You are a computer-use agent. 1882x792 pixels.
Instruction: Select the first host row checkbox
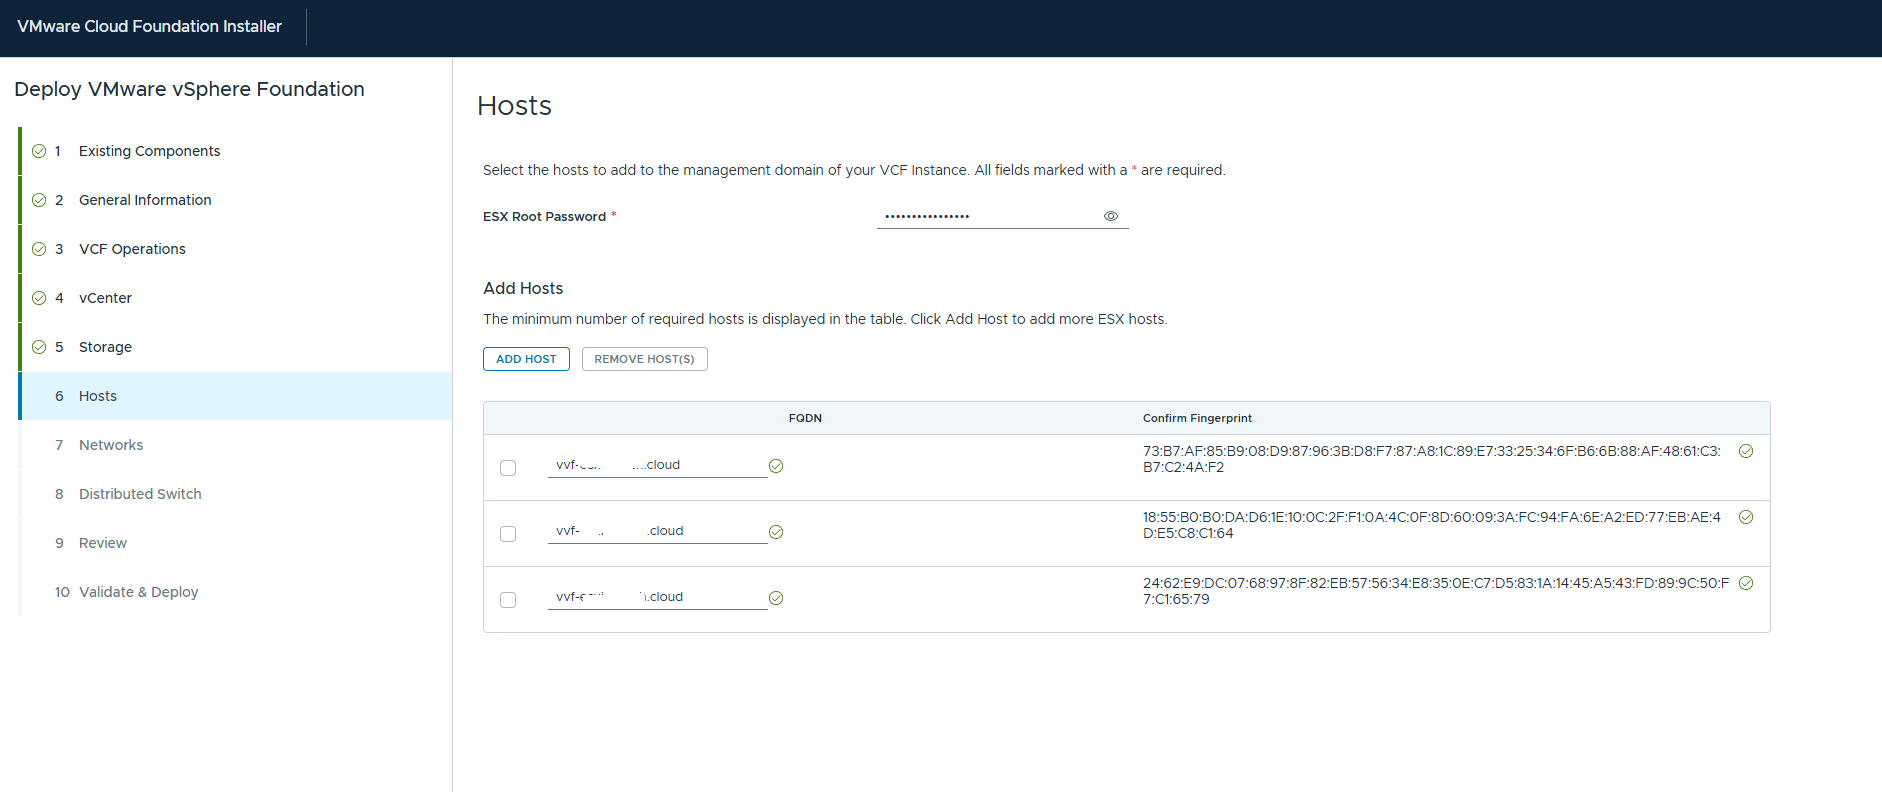(x=508, y=468)
